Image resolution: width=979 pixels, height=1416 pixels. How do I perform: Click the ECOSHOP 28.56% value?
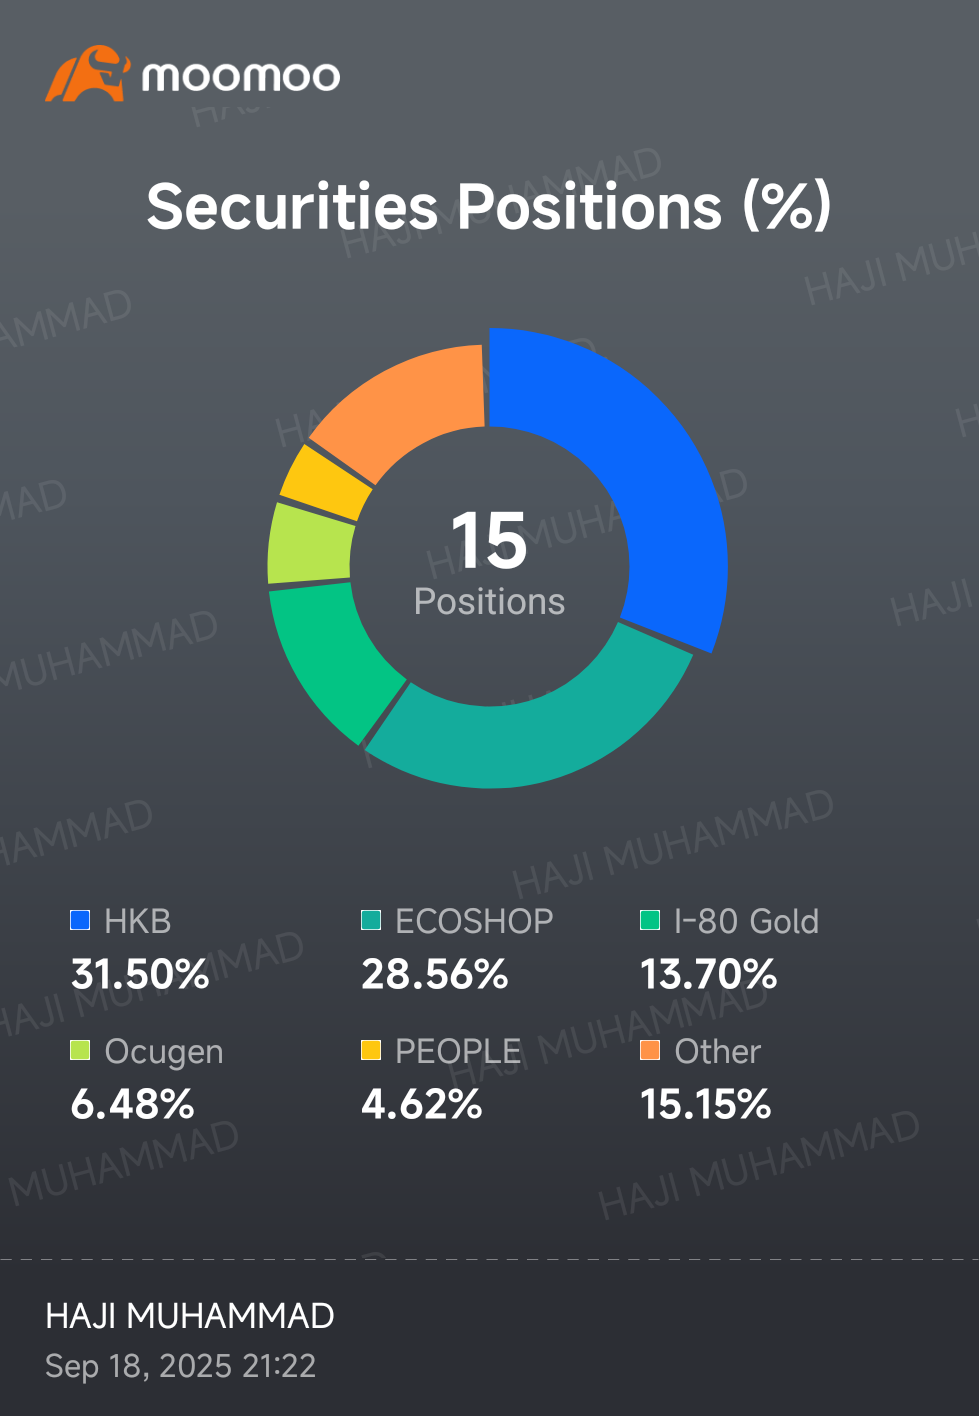pos(435,974)
